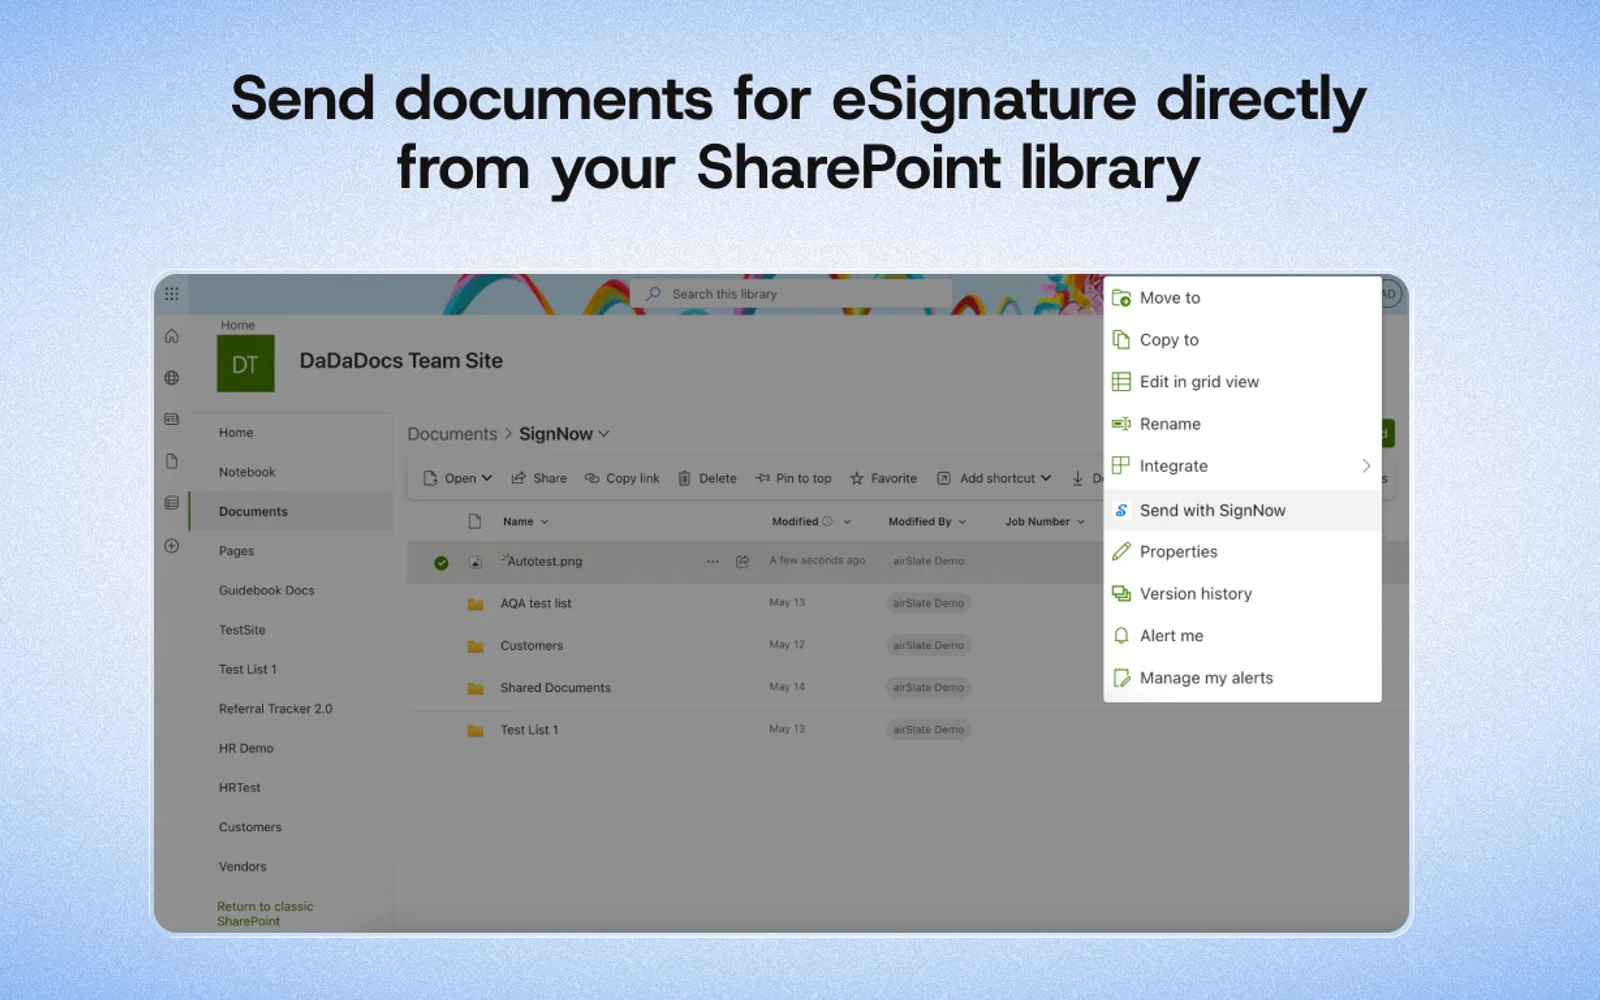Select Move to in context menu
This screenshot has height=1000, width=1600.
pyautogui.click(x=1242, y=298)
